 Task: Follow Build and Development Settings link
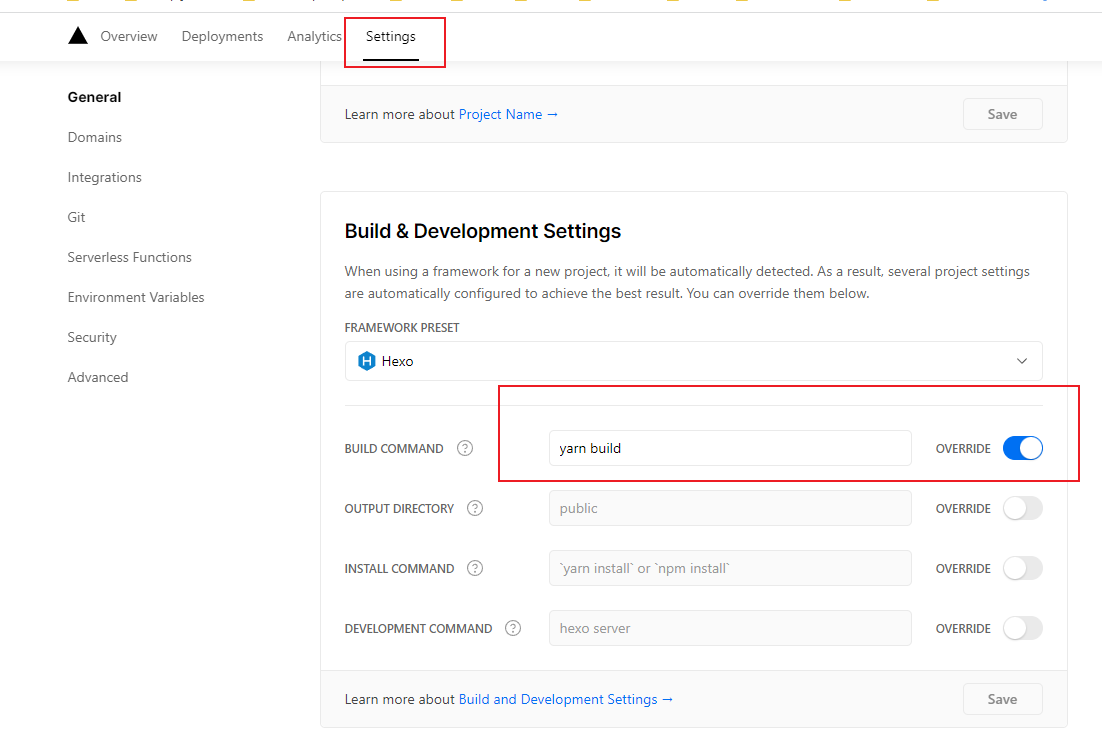tap(566, 699)
